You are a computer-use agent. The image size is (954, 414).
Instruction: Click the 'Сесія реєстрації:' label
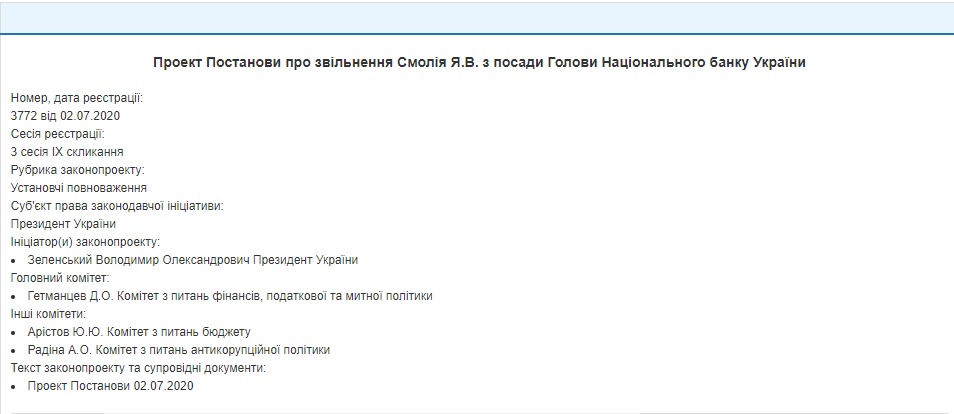tap(57, 134)
